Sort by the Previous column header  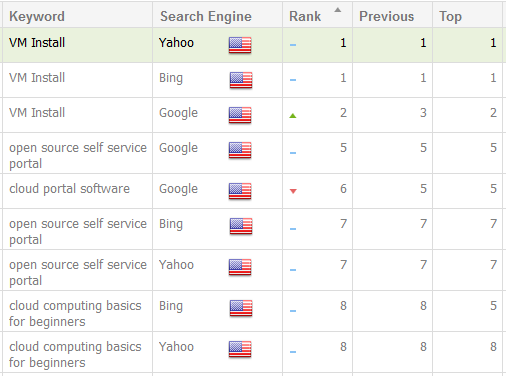(386, 16)
